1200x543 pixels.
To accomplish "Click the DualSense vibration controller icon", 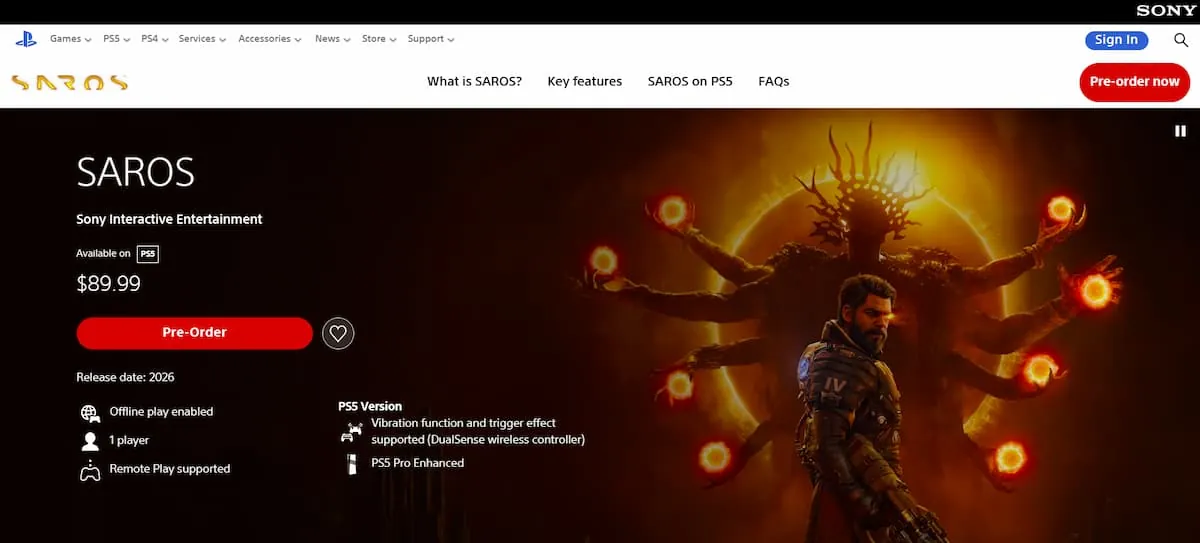I will (x=351, y=432).
